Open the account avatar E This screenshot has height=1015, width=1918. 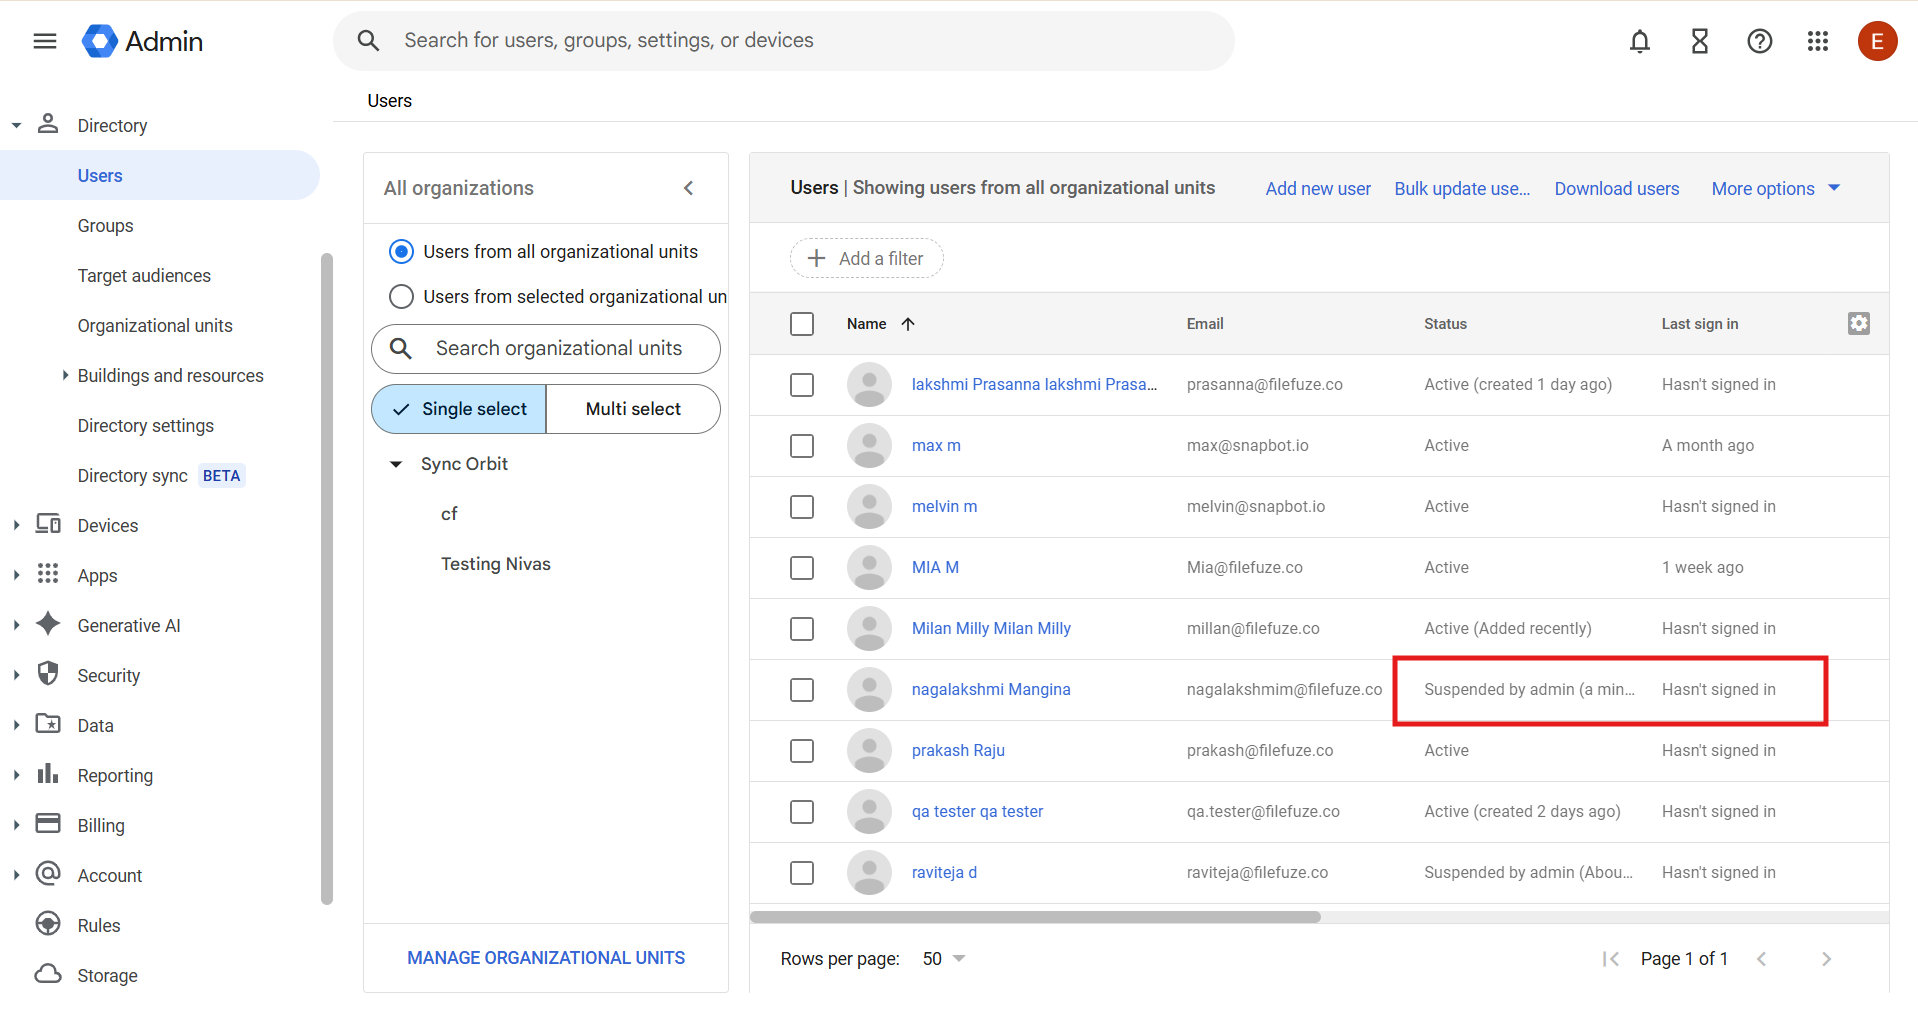(x=1878, y=41)
